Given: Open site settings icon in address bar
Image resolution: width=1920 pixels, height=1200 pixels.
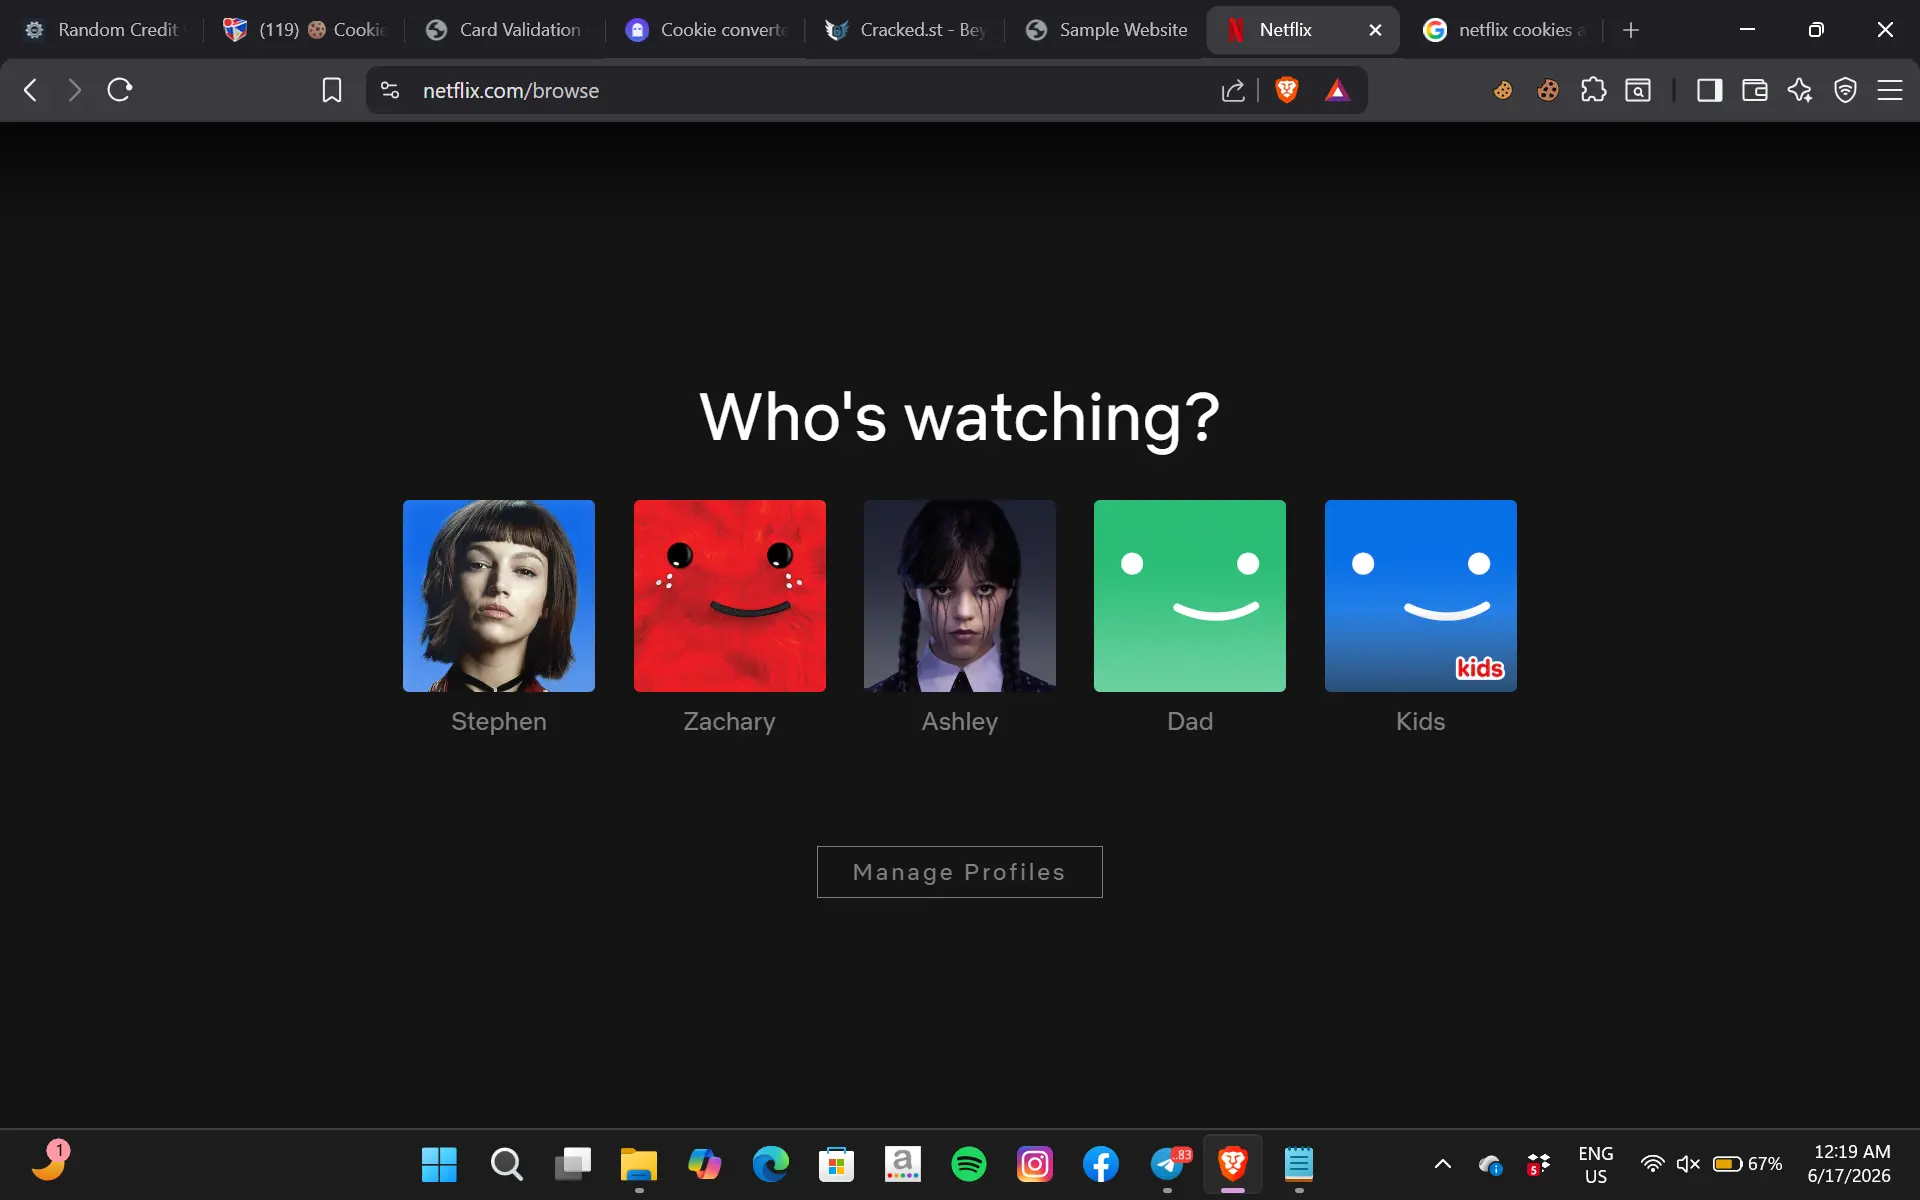Looking at the screenshot, I should coord(390,90).
